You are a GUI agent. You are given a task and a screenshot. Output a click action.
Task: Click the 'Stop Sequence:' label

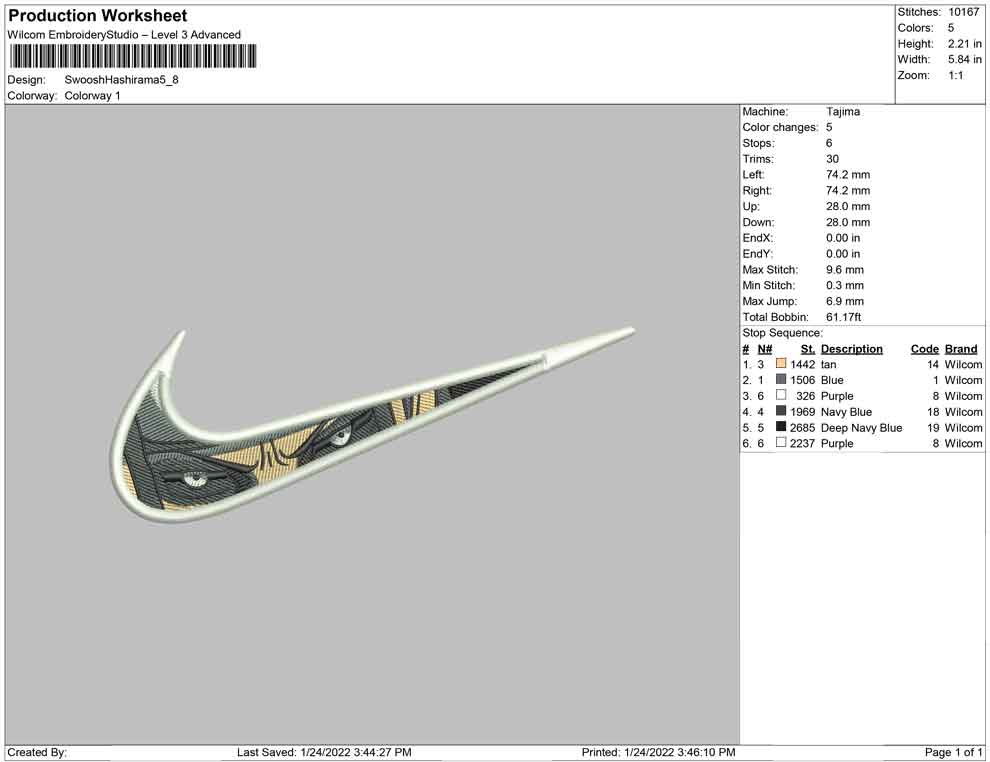[782, 333]
